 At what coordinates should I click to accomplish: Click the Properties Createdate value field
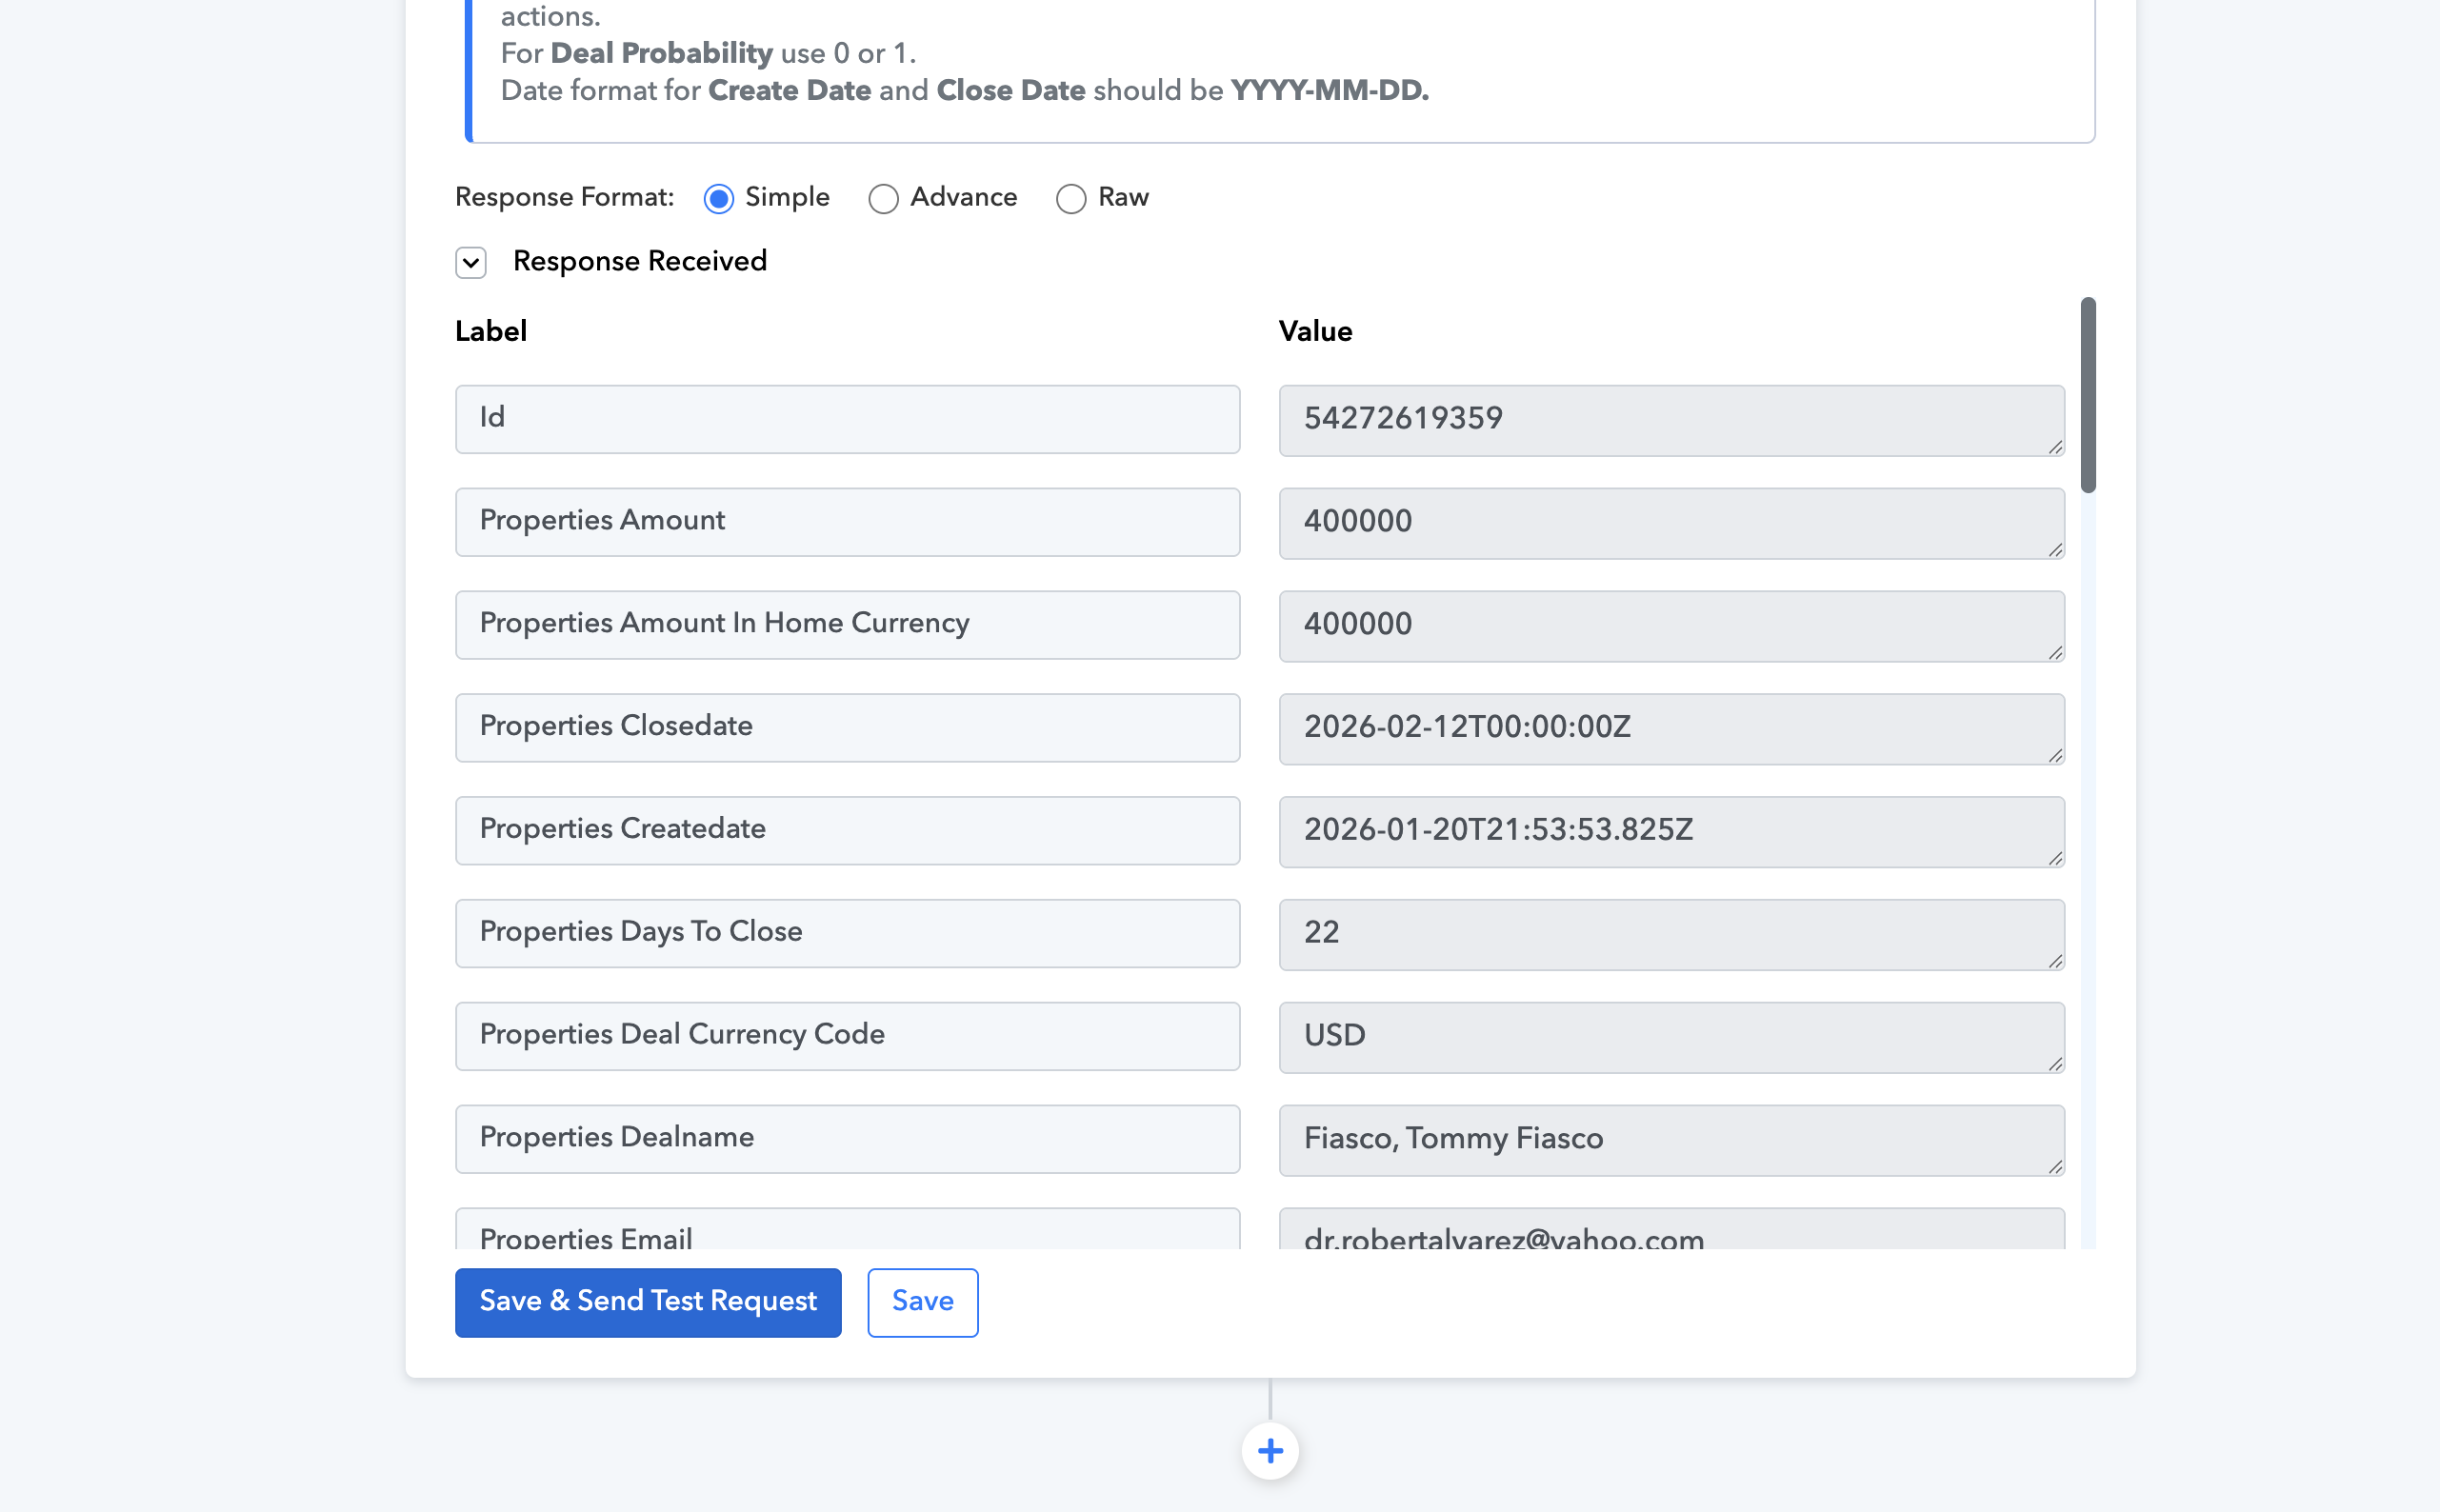pyautogui.click(x=1669, y=831)
